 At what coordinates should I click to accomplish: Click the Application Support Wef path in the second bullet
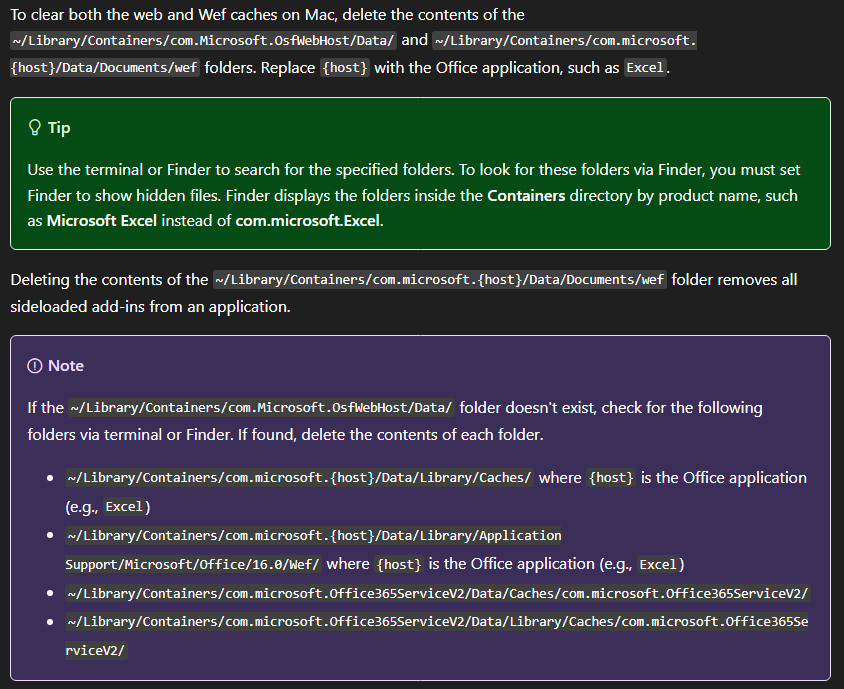[x=313, y=536]
